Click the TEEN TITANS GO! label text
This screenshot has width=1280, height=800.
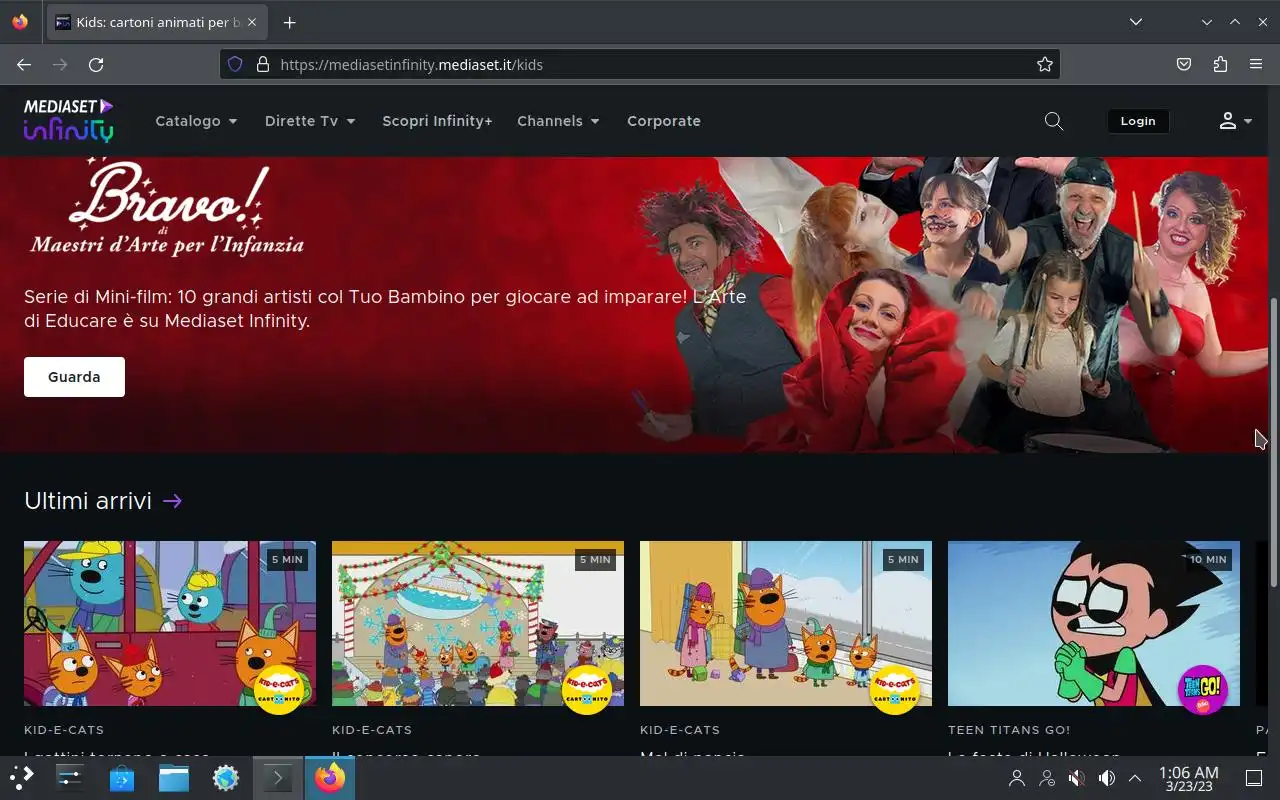coord(1009,730)
